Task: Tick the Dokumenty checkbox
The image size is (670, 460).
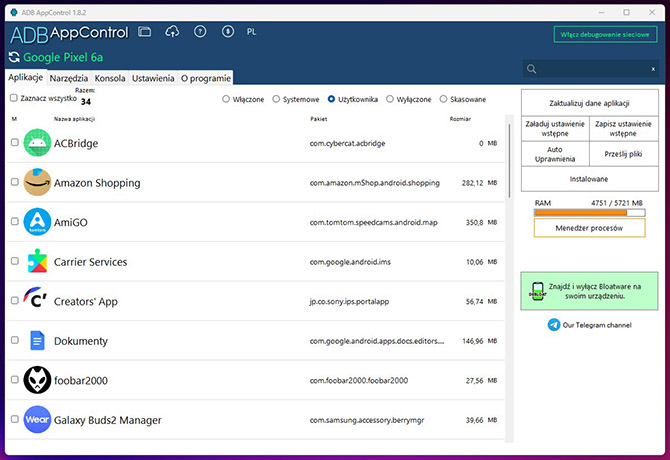Action: coord(15,340)
